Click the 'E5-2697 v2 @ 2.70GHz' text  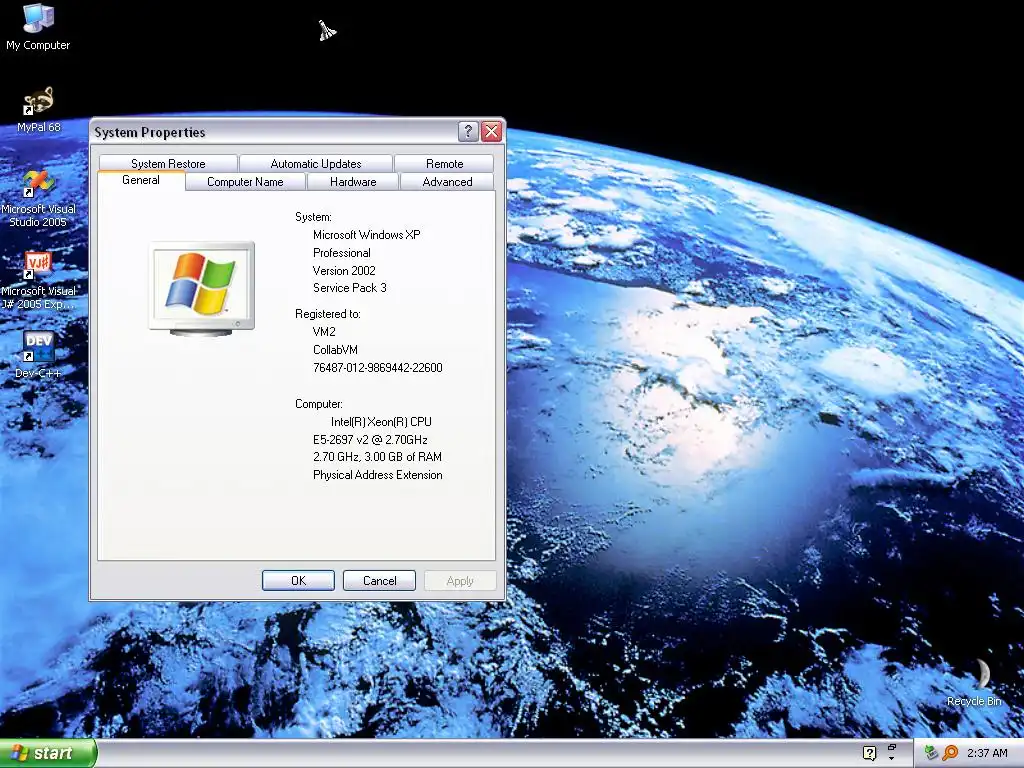[x=370, y=440]
